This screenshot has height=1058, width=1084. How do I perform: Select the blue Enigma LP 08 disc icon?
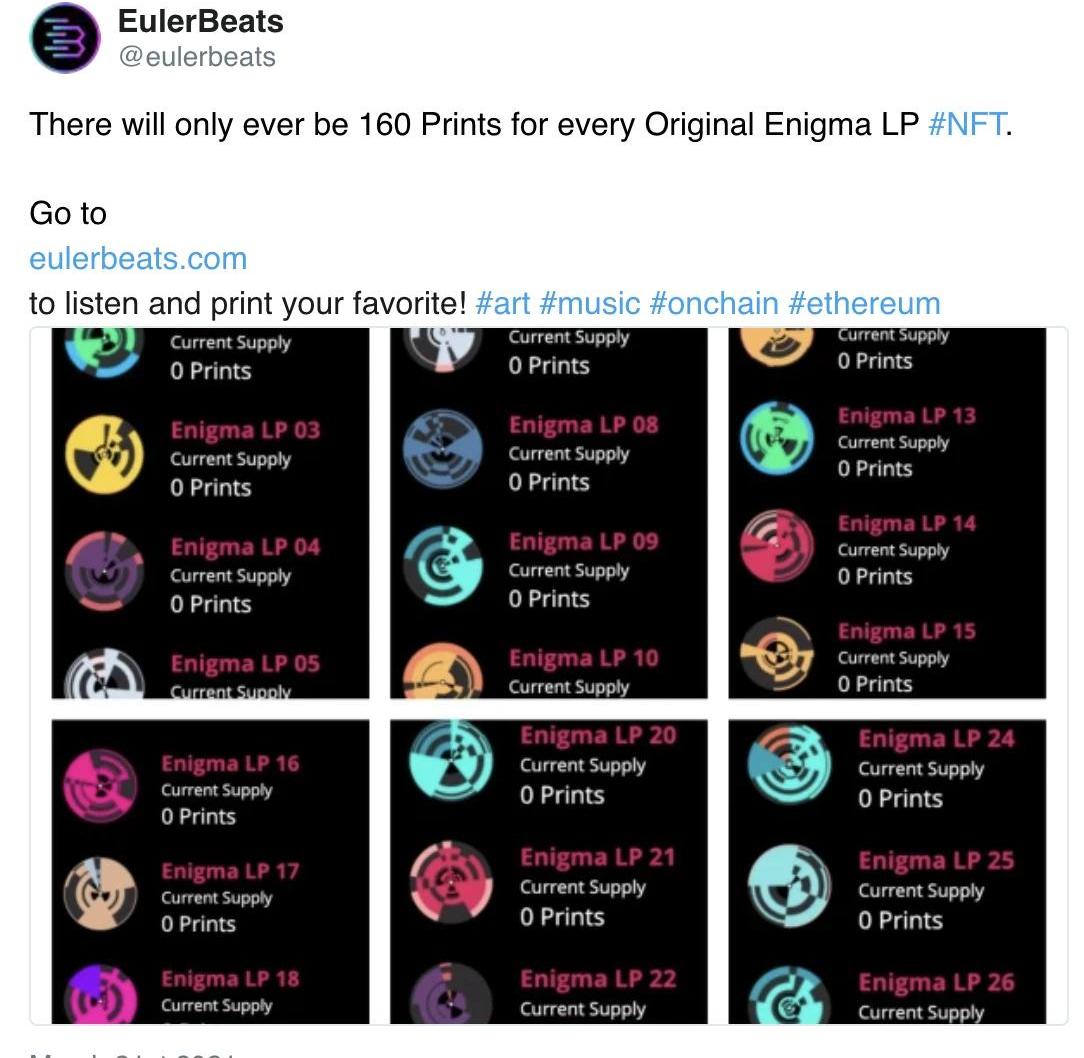pyautogui.click(x=442, y=450)
